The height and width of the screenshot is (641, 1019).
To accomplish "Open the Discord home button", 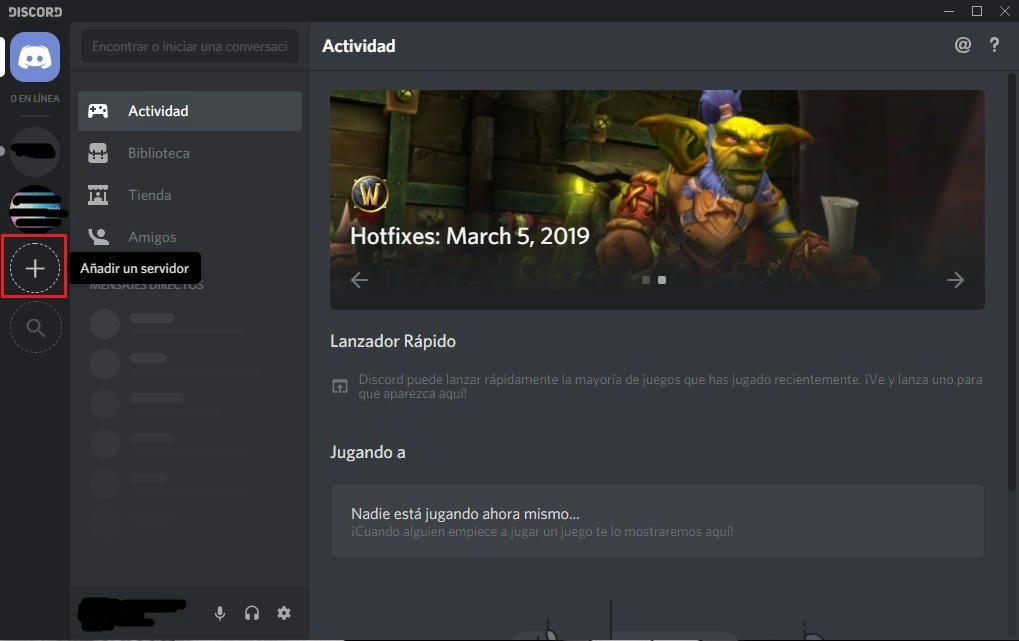I will (35, 57).
